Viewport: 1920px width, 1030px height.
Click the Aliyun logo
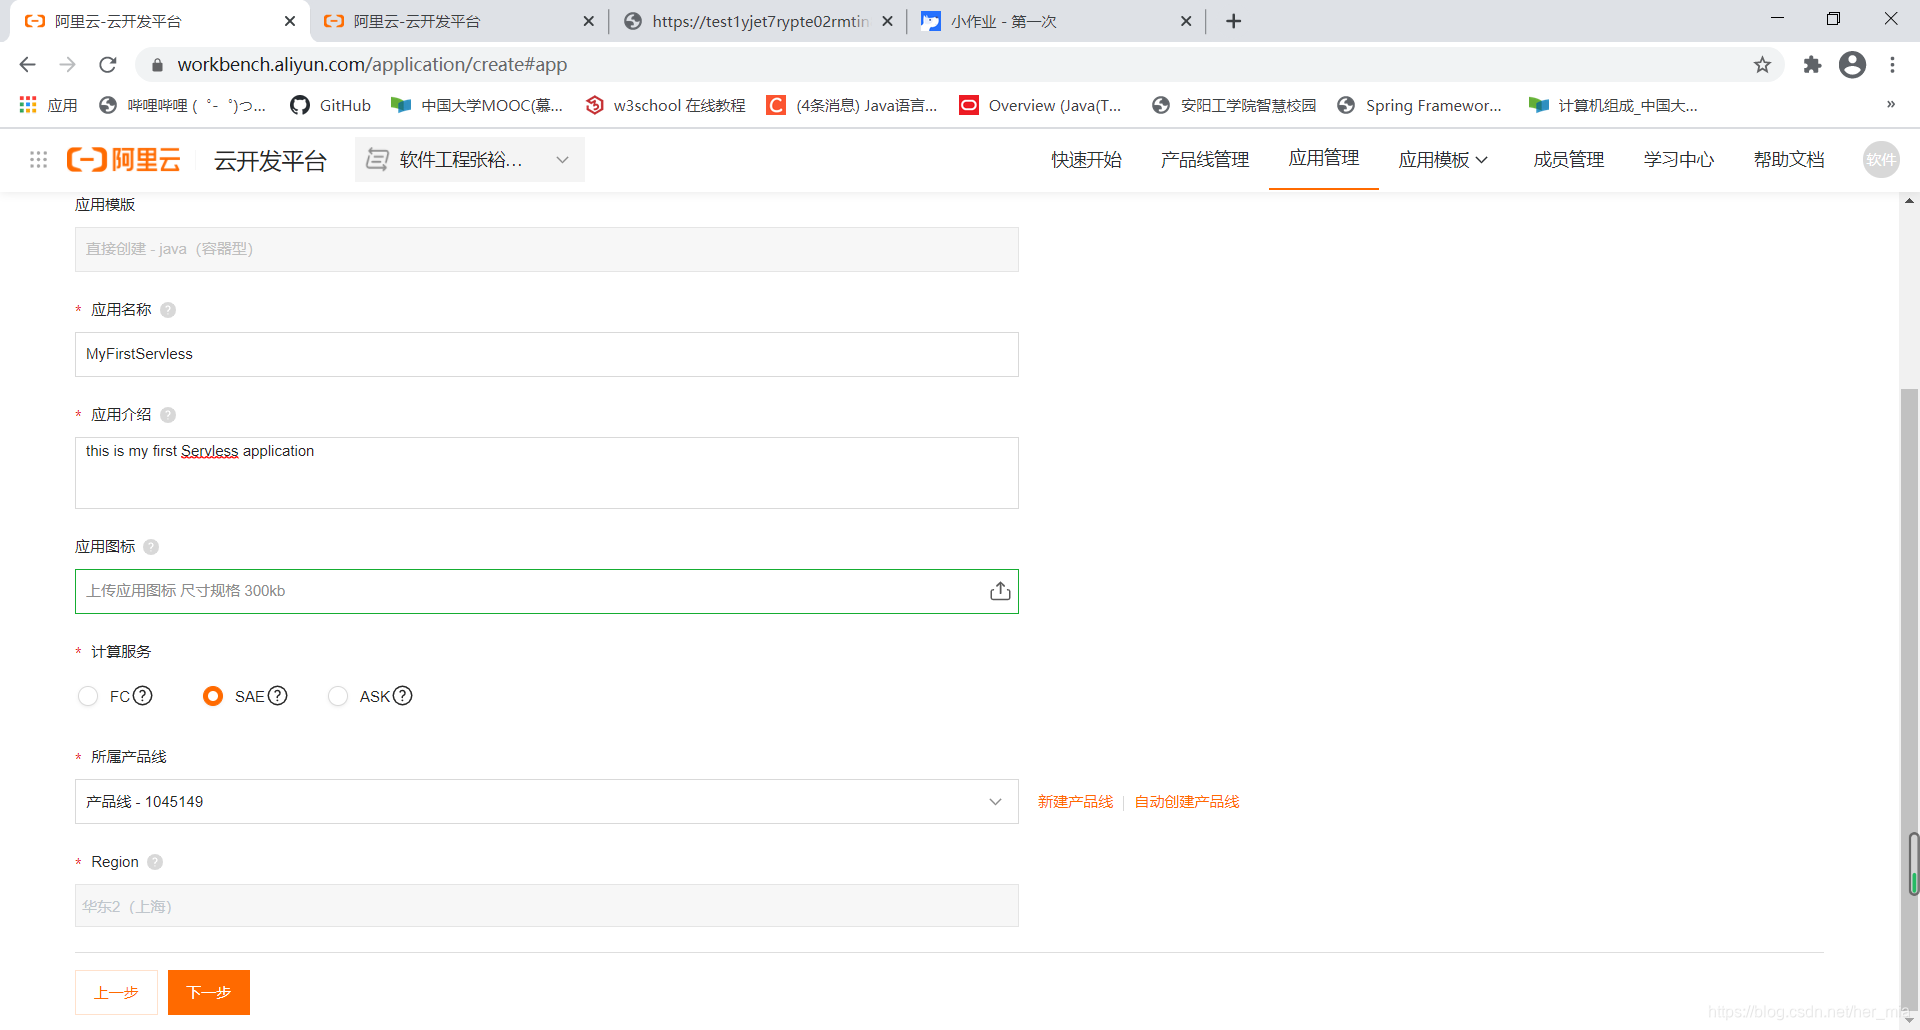(x=124, y=160)
